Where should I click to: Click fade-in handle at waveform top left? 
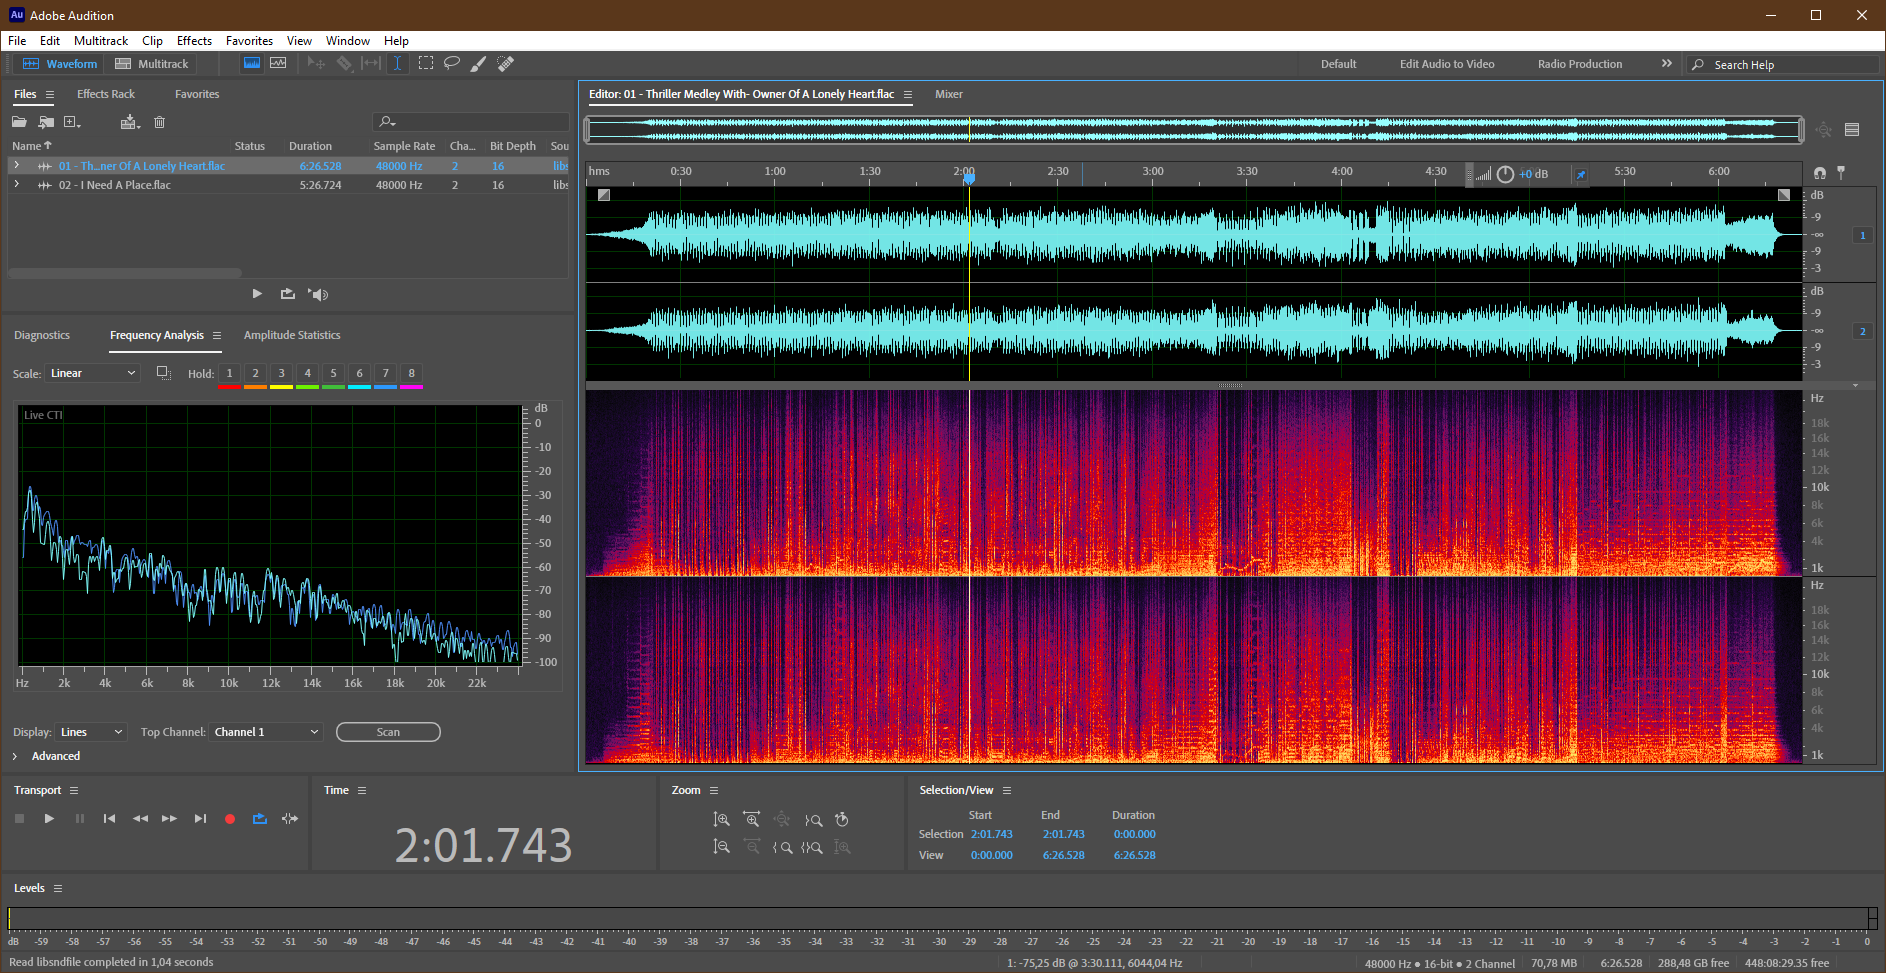tap(604, 195)
